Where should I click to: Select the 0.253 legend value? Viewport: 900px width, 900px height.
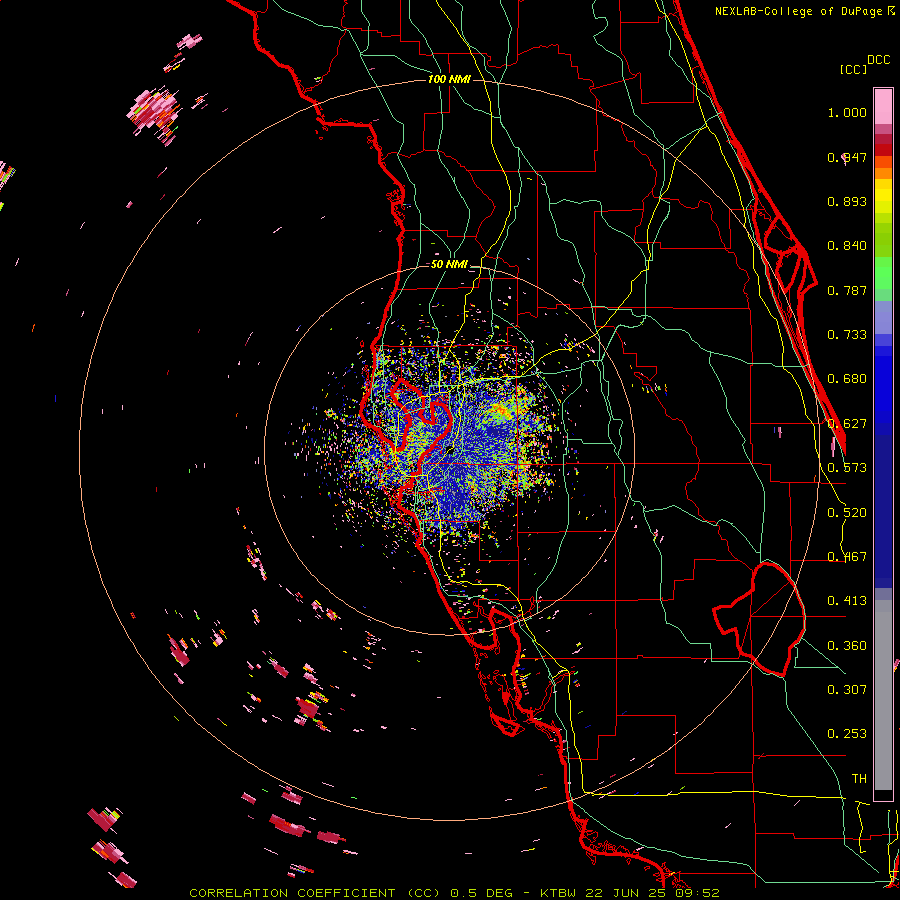(847, 734)
